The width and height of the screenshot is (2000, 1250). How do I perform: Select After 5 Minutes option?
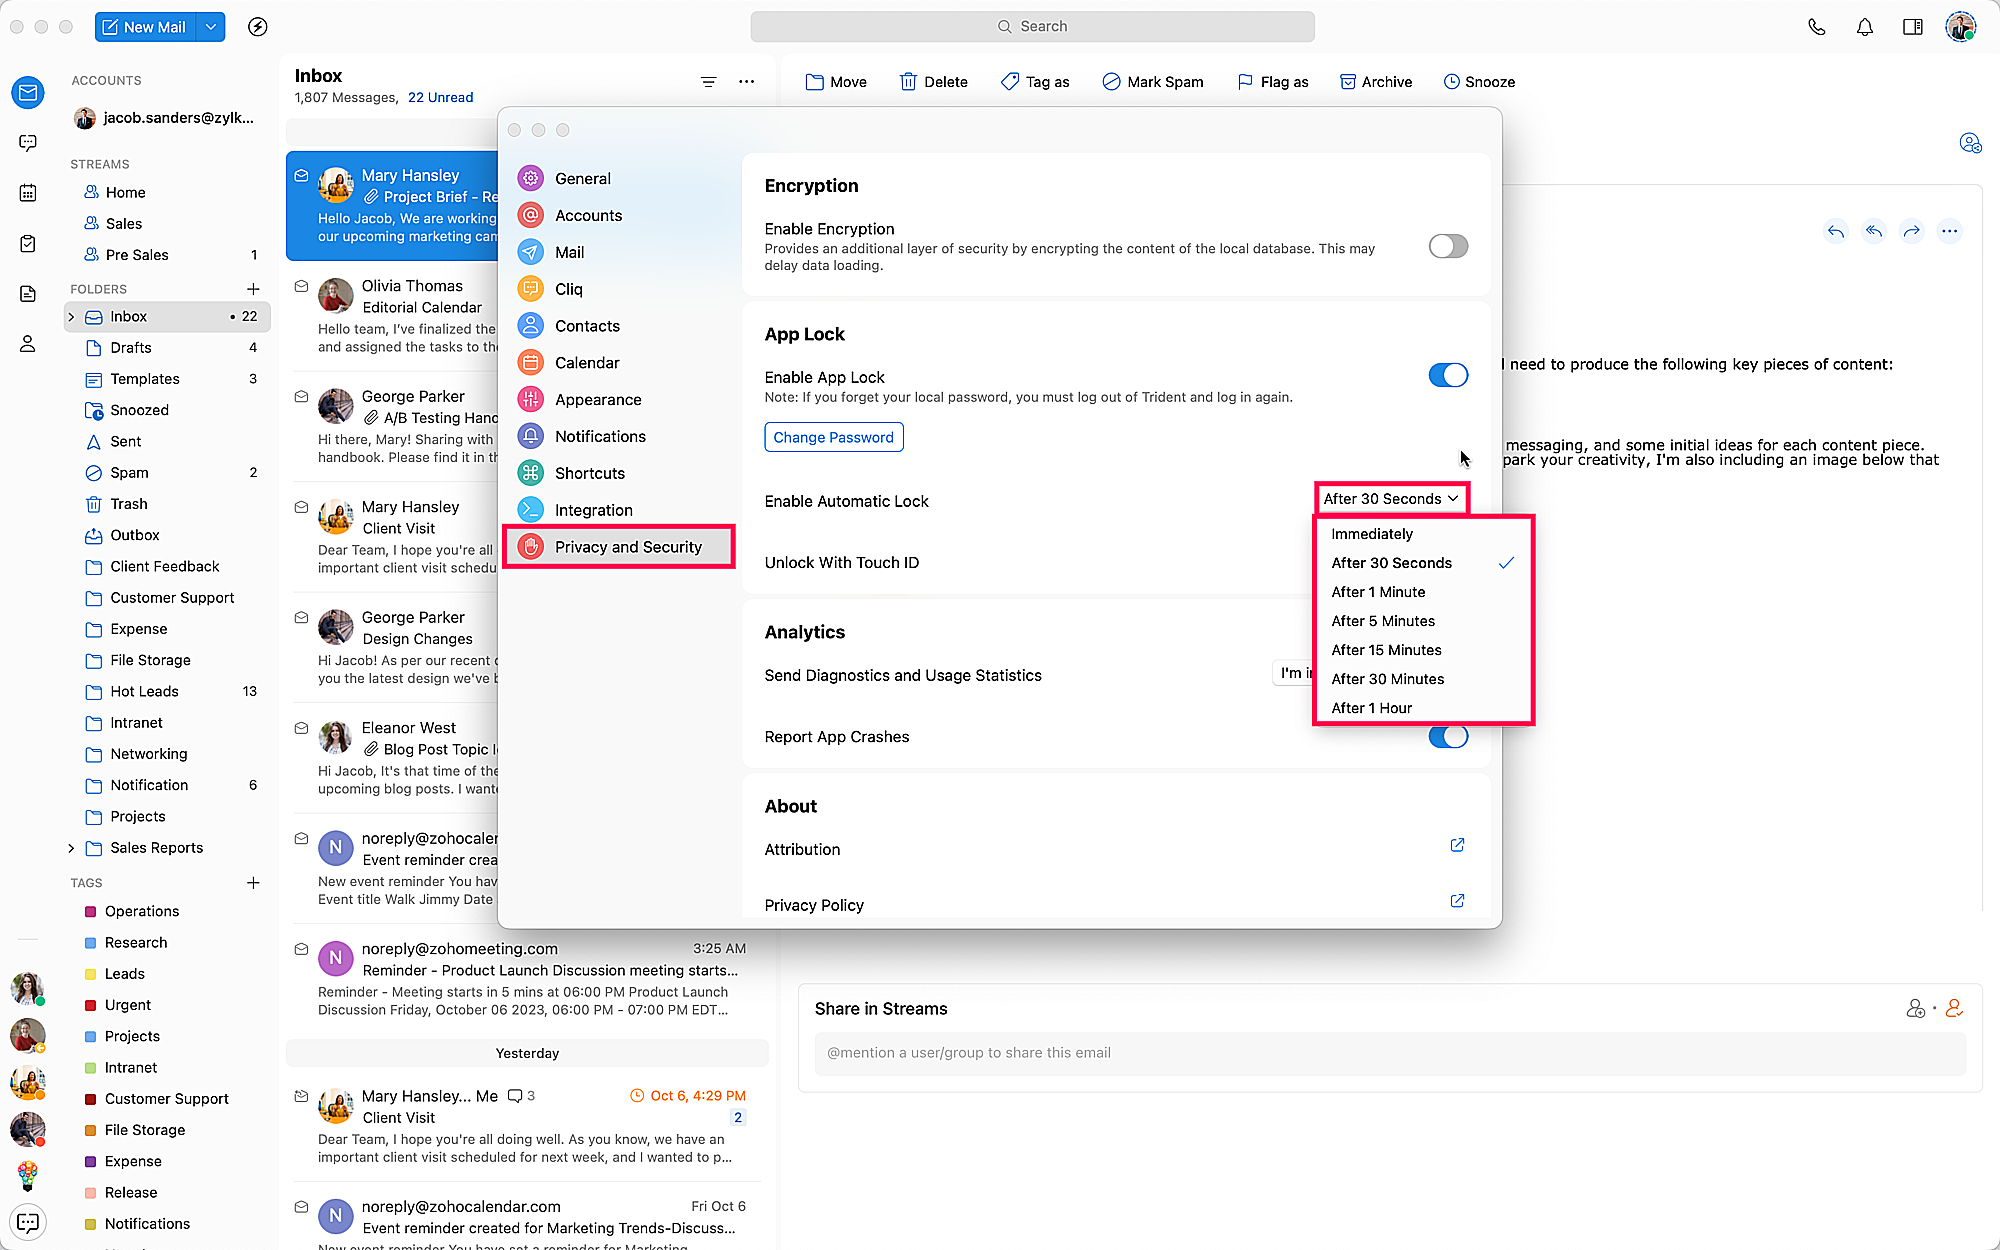(1383, 621)
